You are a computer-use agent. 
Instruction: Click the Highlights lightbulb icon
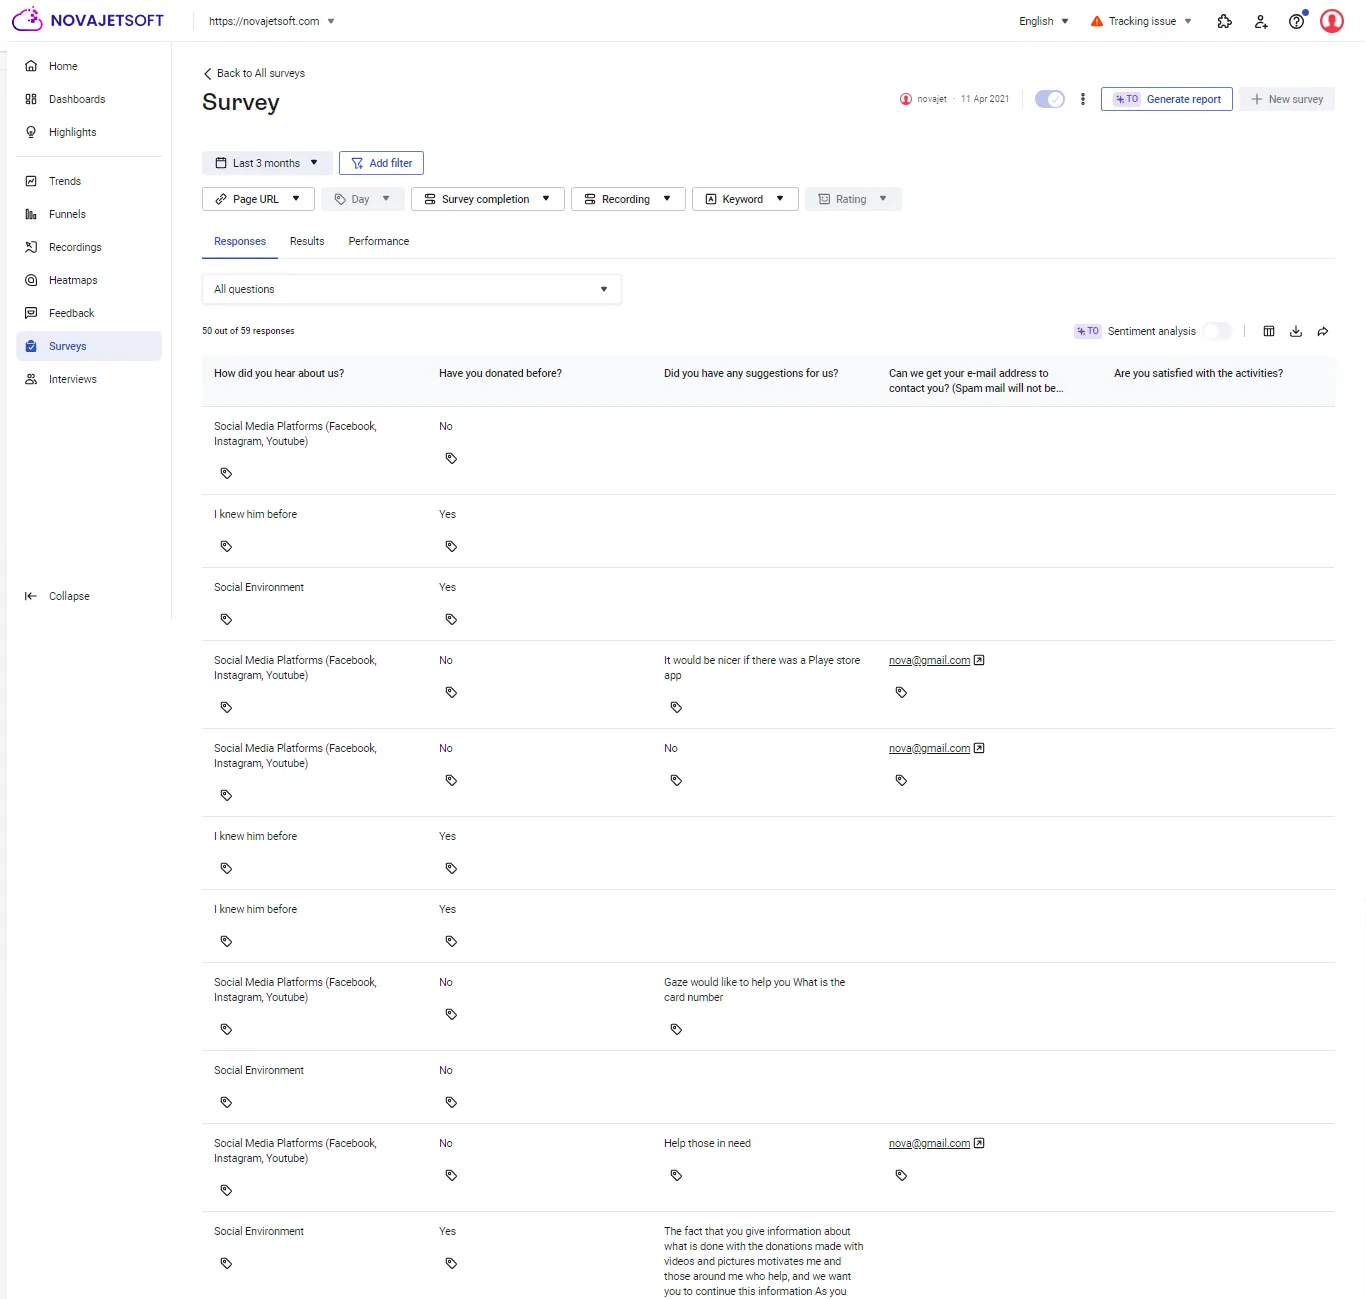pyautogui.click(x=31, y=132)
